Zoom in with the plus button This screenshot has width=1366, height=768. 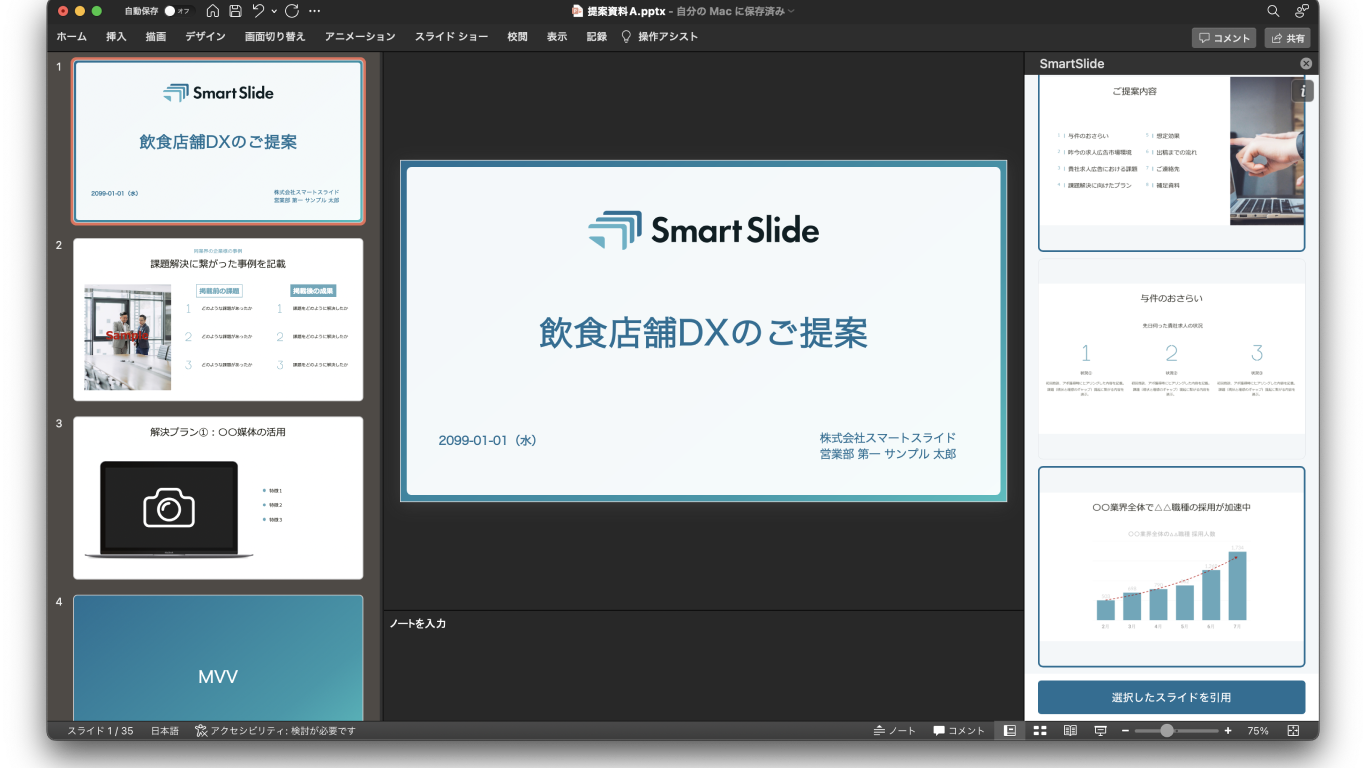pyautogui.click(x=1228, y=731)
